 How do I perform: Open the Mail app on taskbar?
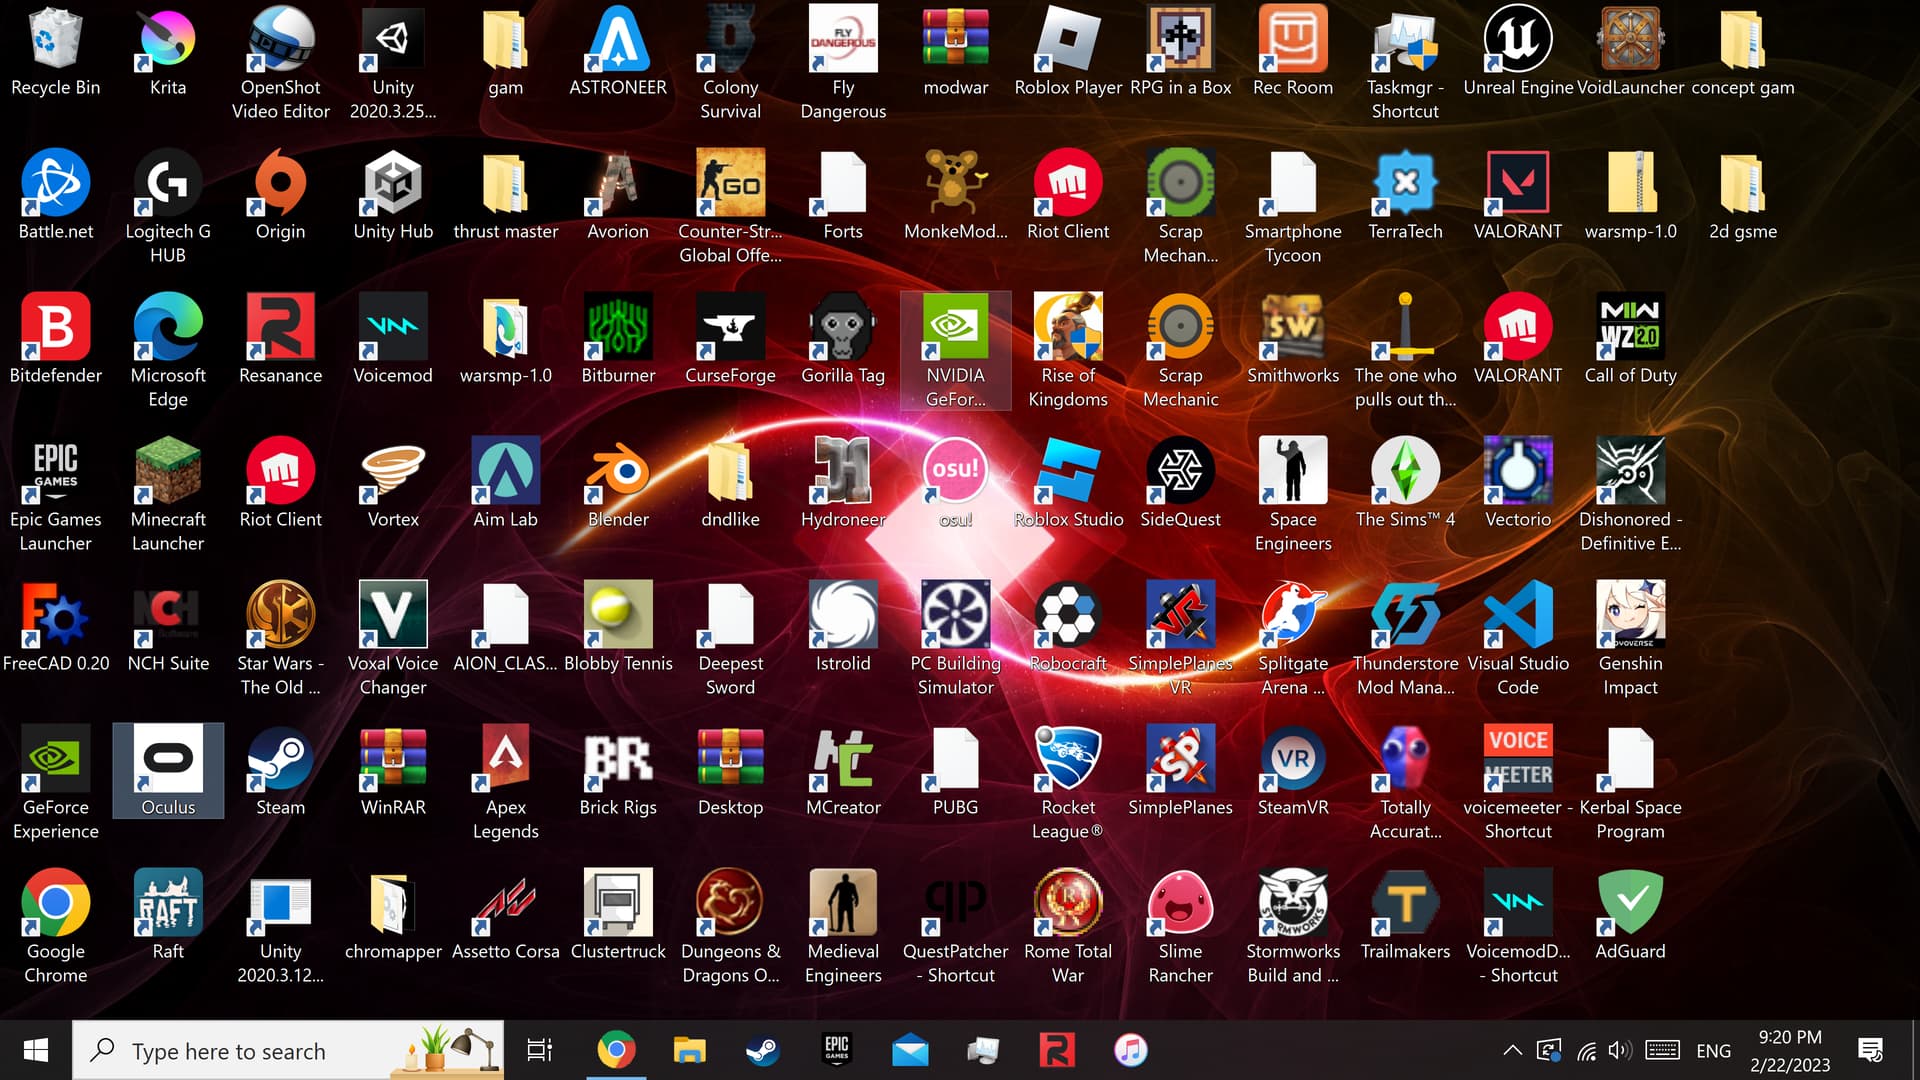coord(910,1050)
